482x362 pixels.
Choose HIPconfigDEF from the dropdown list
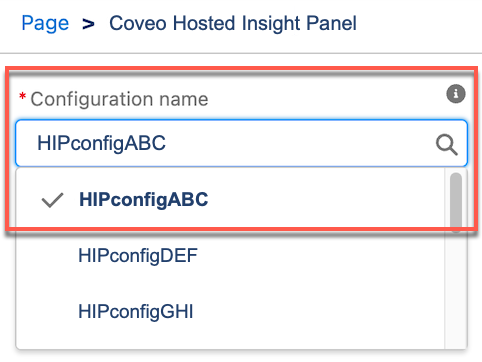tap(230, 256)
